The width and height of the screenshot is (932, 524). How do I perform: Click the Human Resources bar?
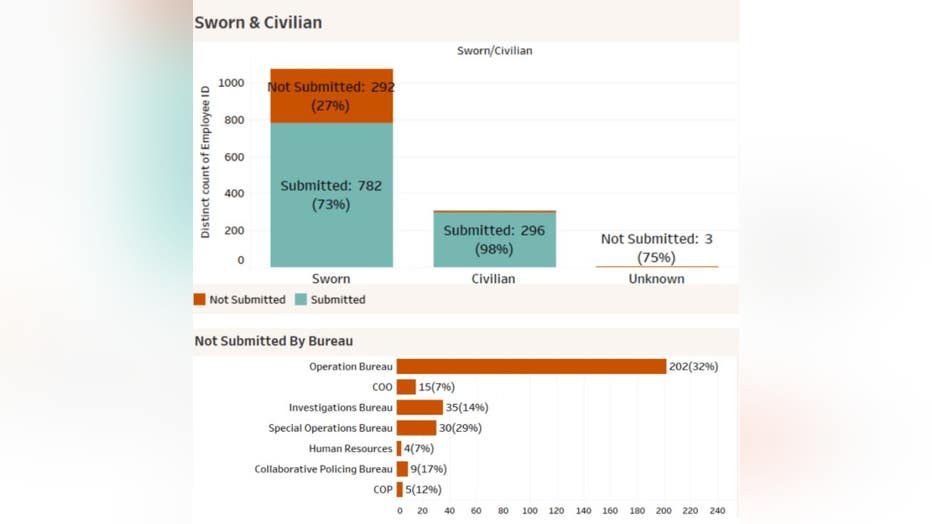pos(399,449)
